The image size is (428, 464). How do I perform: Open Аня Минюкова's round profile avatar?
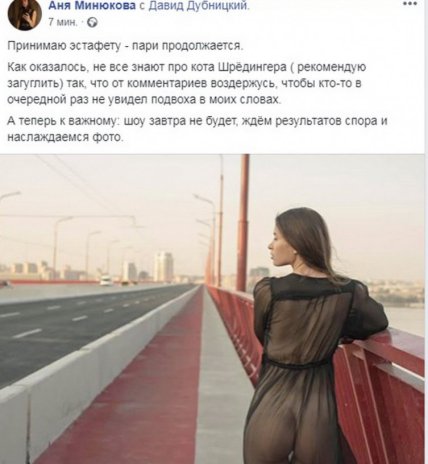25,14
